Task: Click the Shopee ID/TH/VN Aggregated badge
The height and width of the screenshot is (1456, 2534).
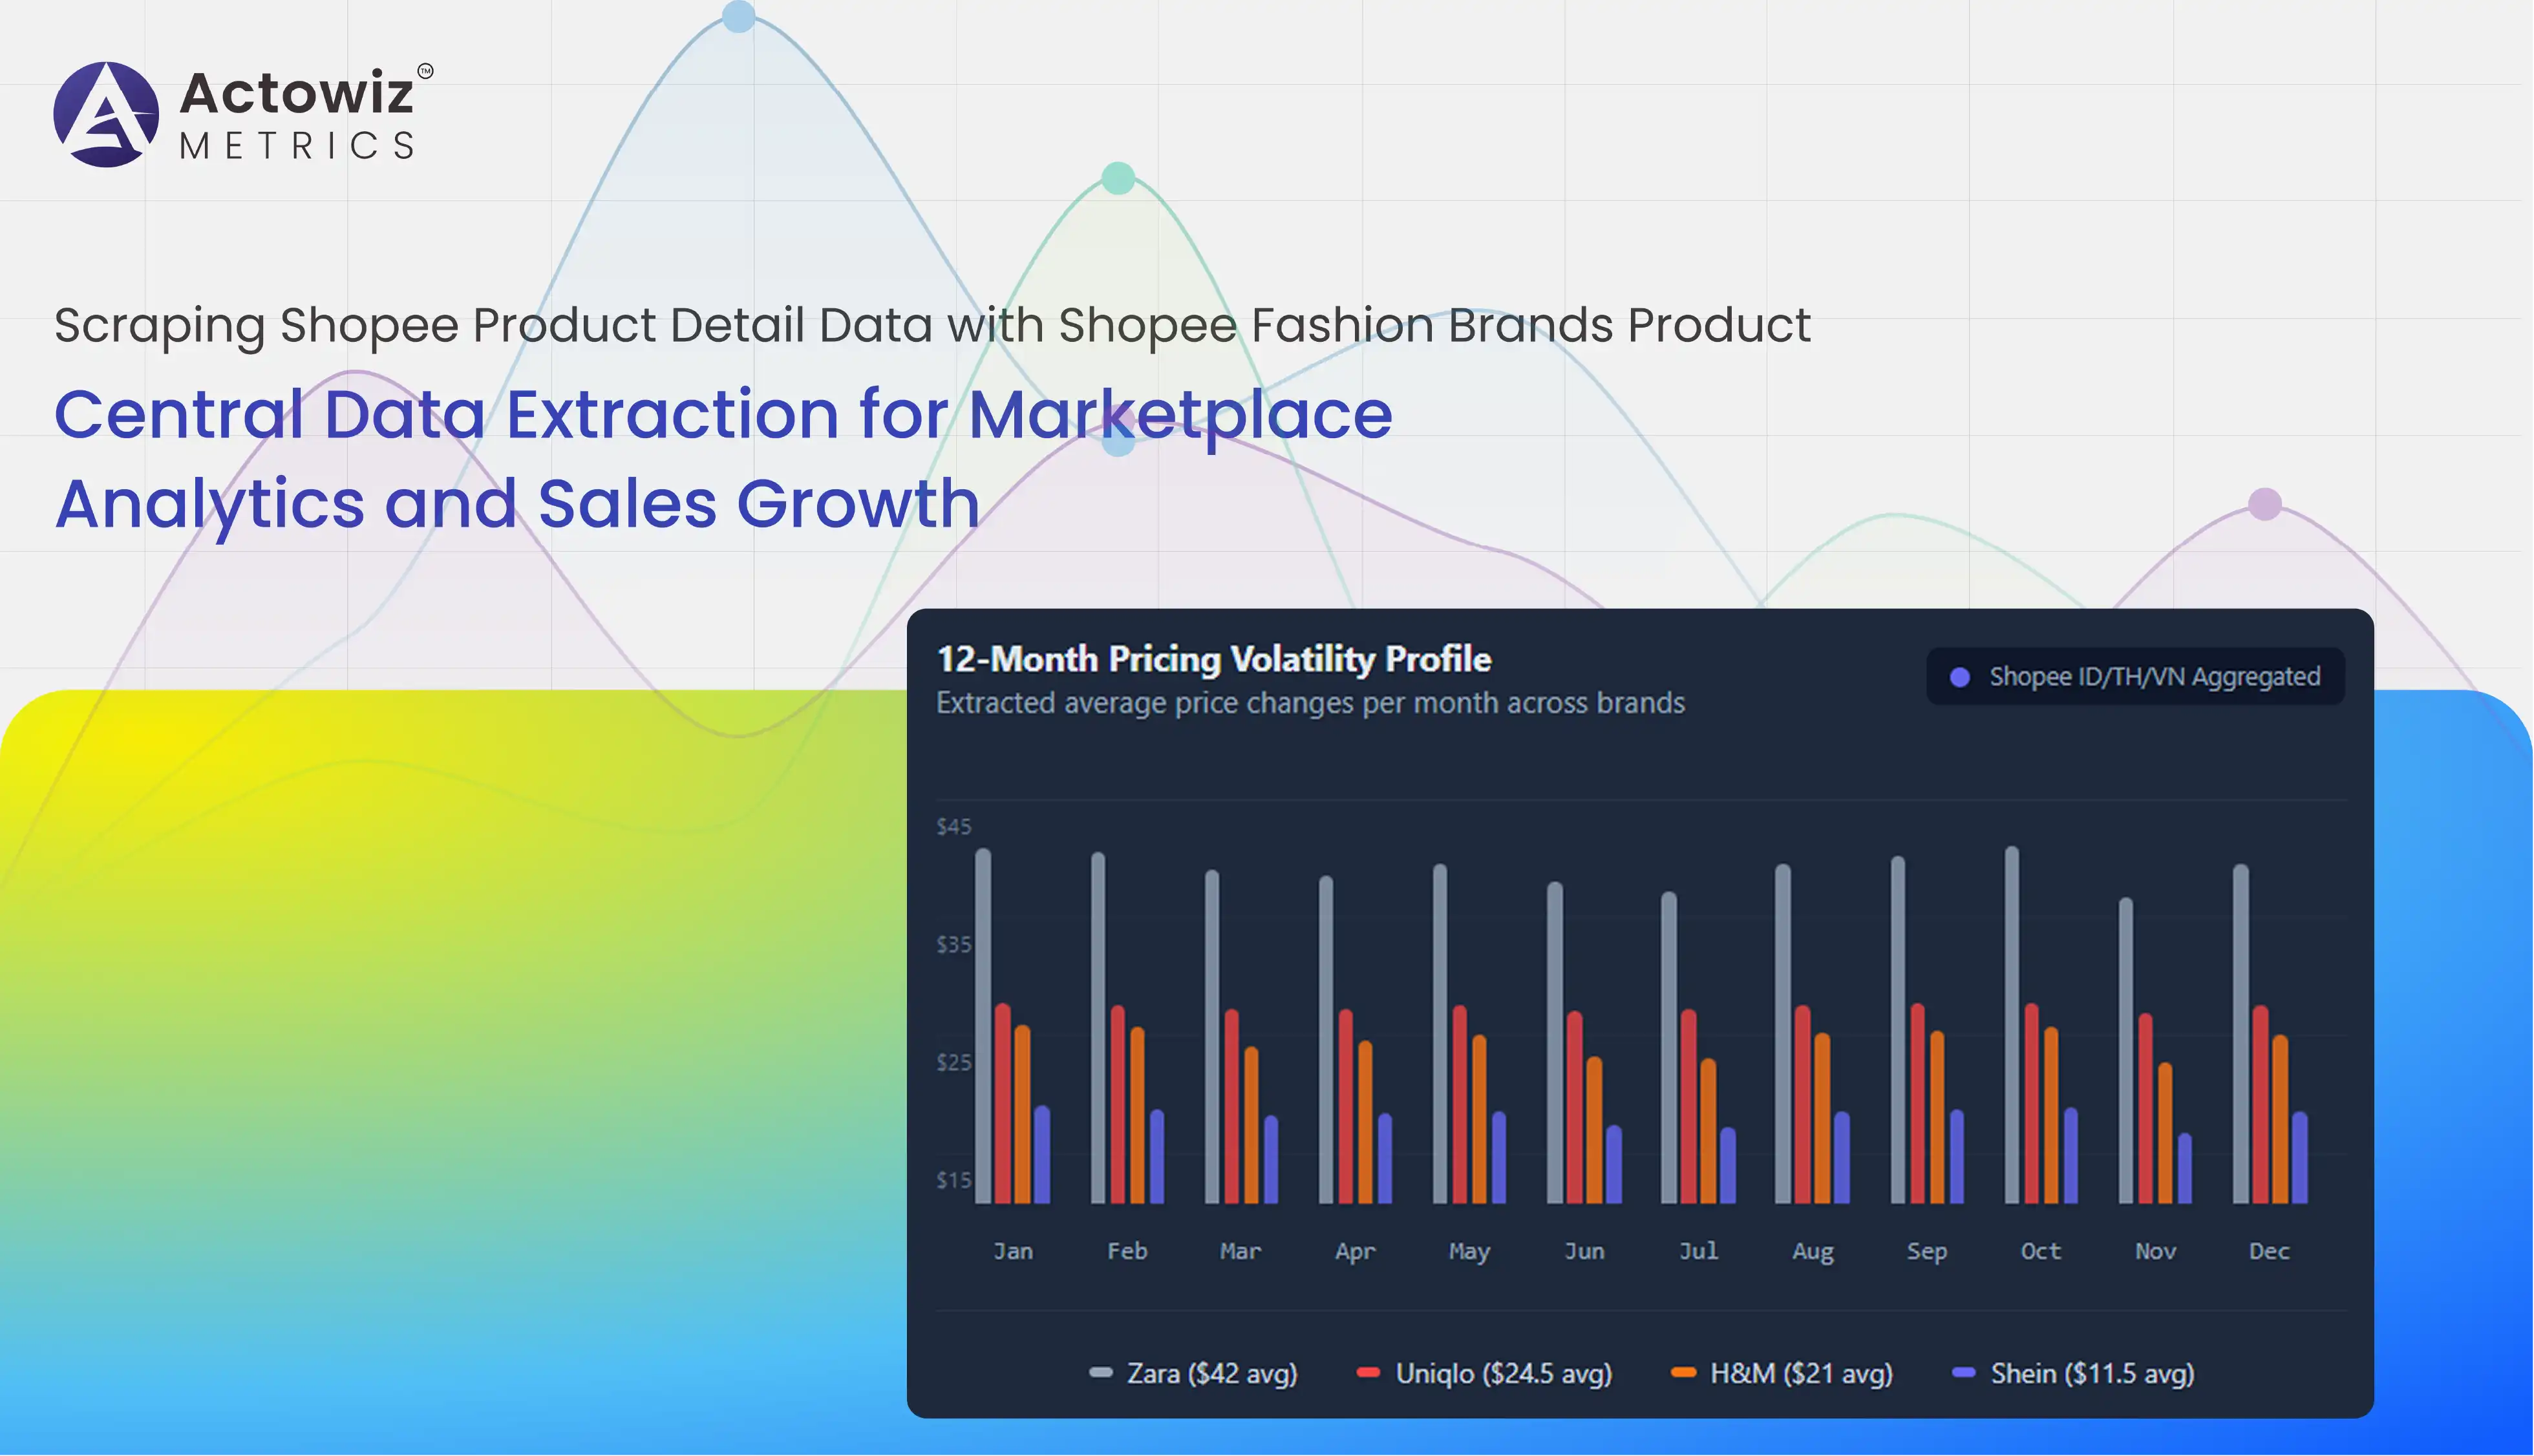Action: 2135,677
